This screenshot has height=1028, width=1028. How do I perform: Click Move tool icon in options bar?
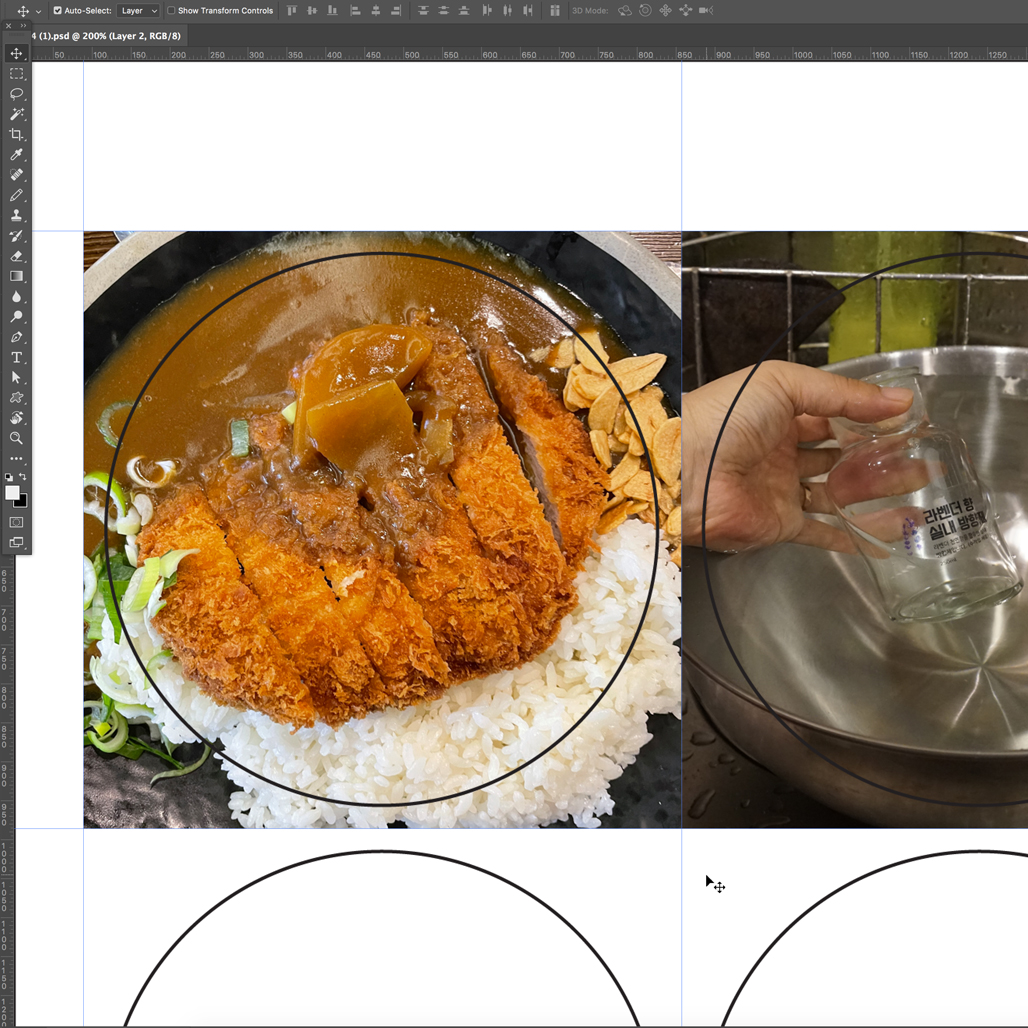(x=23, y=11)
